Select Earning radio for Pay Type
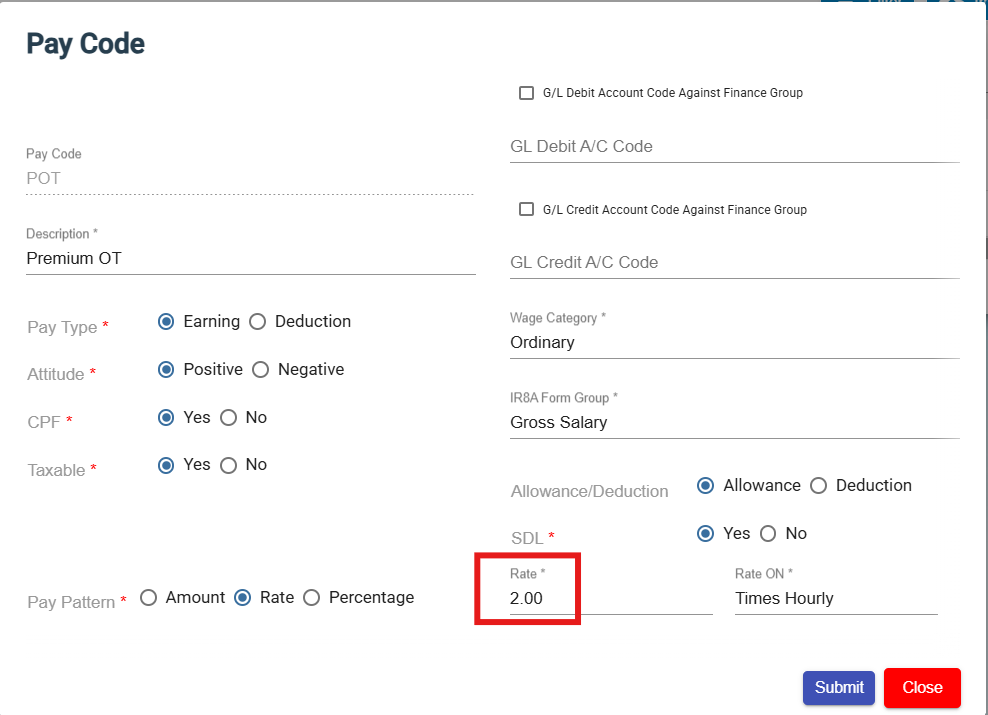The height and width of the screenshot is (715, 988). 167,322
